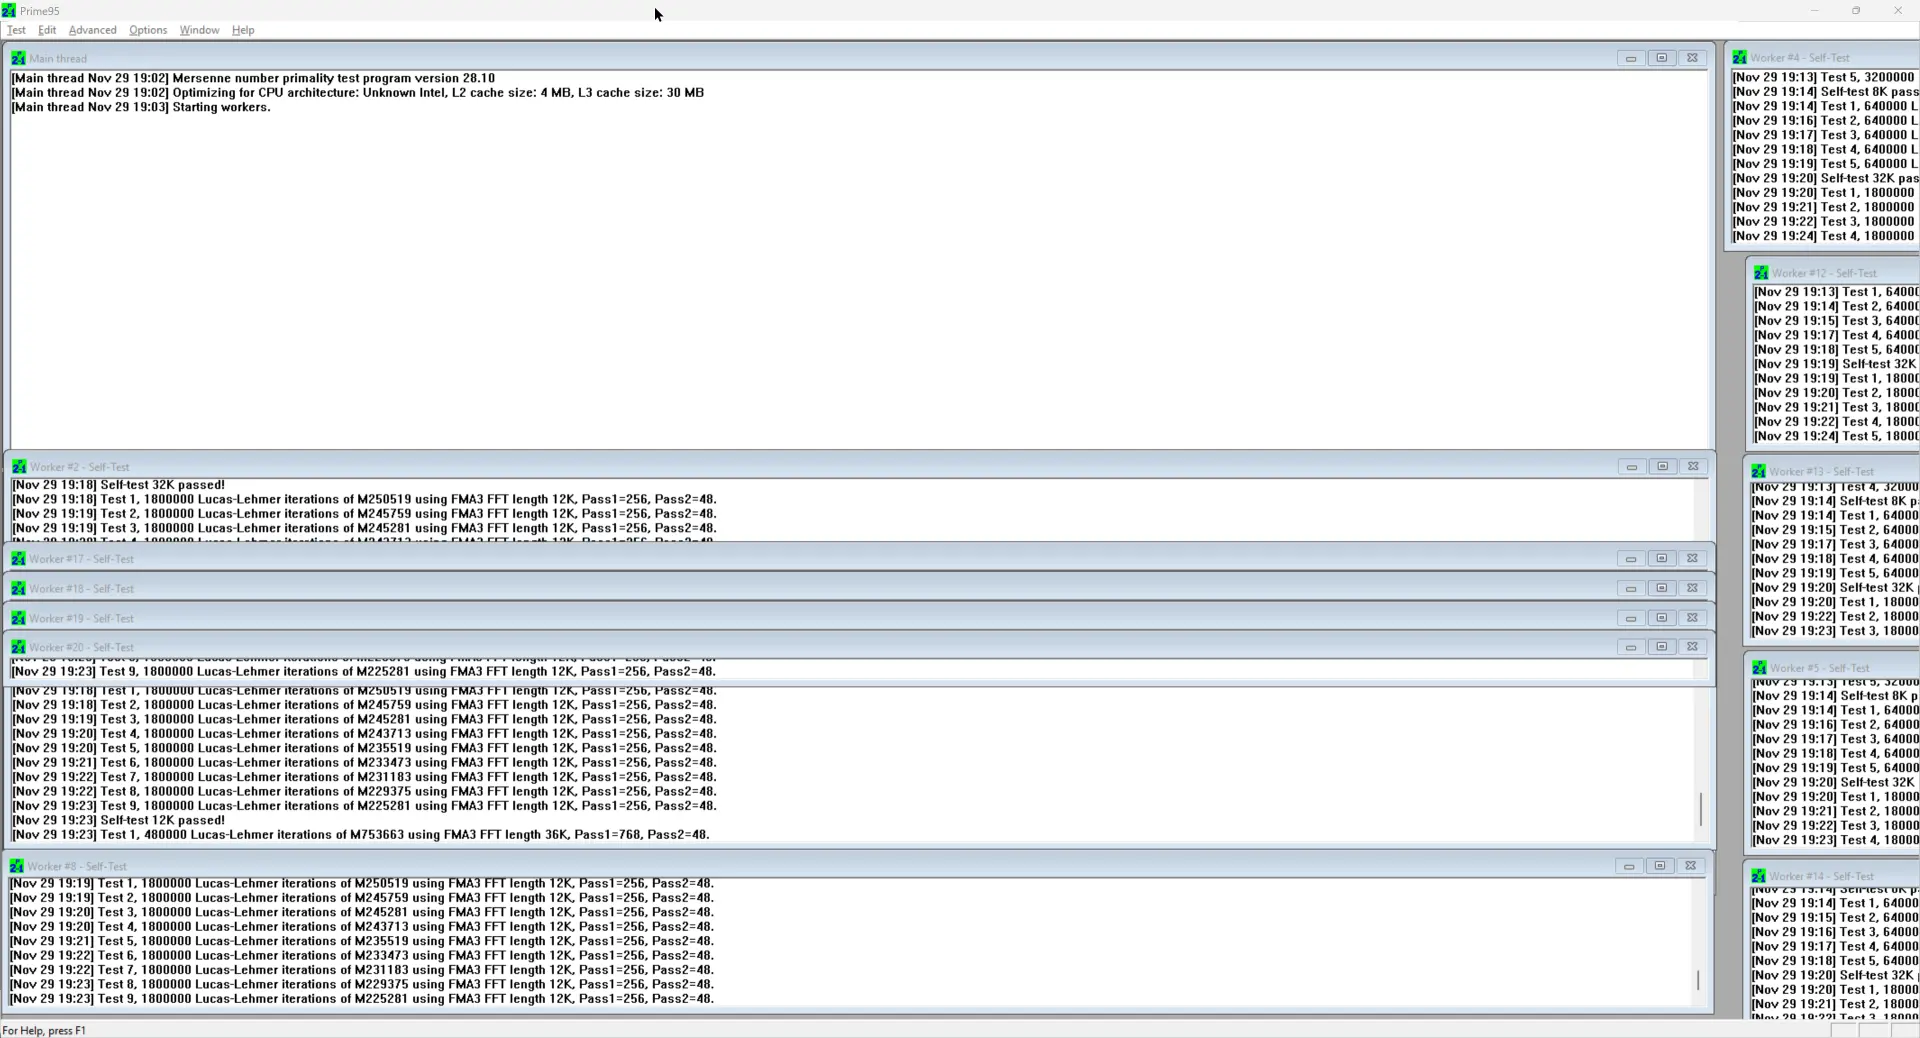Close the Worker #20 window
The width and height of the screenshot is (1920, 1038).
tap(1692, 647)
